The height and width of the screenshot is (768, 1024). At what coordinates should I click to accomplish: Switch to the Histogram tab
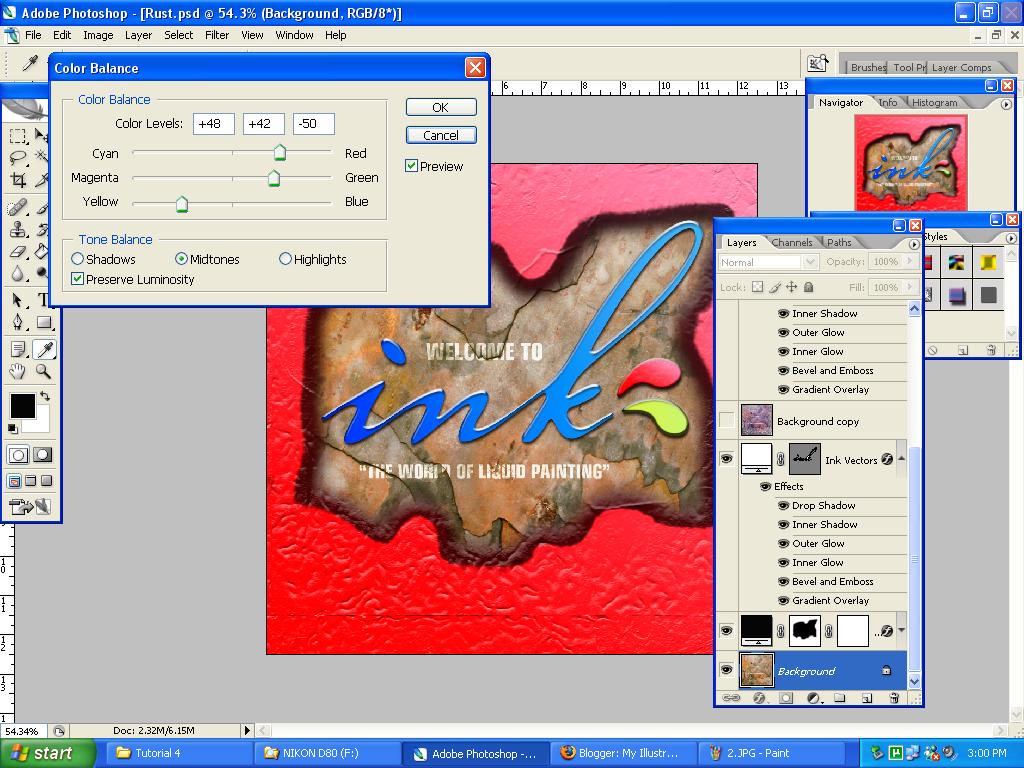point(935,103)
